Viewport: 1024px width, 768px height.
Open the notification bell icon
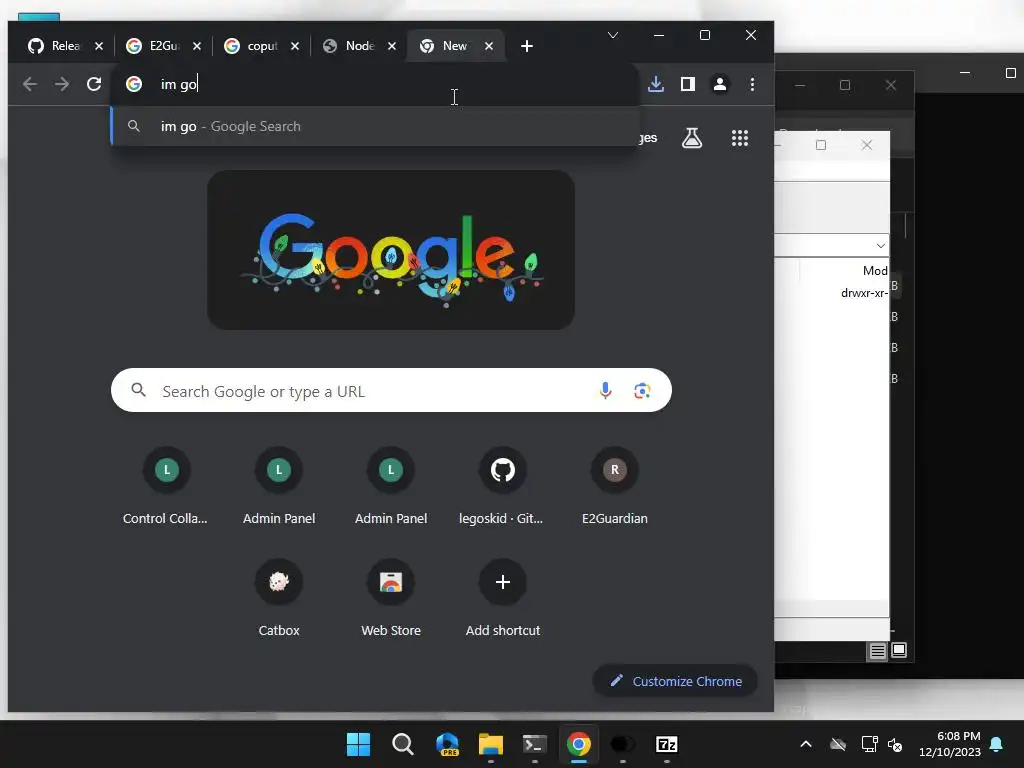pos(997,744)
